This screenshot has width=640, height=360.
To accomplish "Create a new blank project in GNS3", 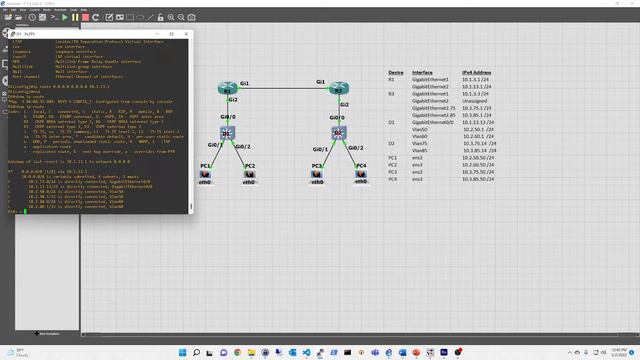I will (x=8, y=17).
